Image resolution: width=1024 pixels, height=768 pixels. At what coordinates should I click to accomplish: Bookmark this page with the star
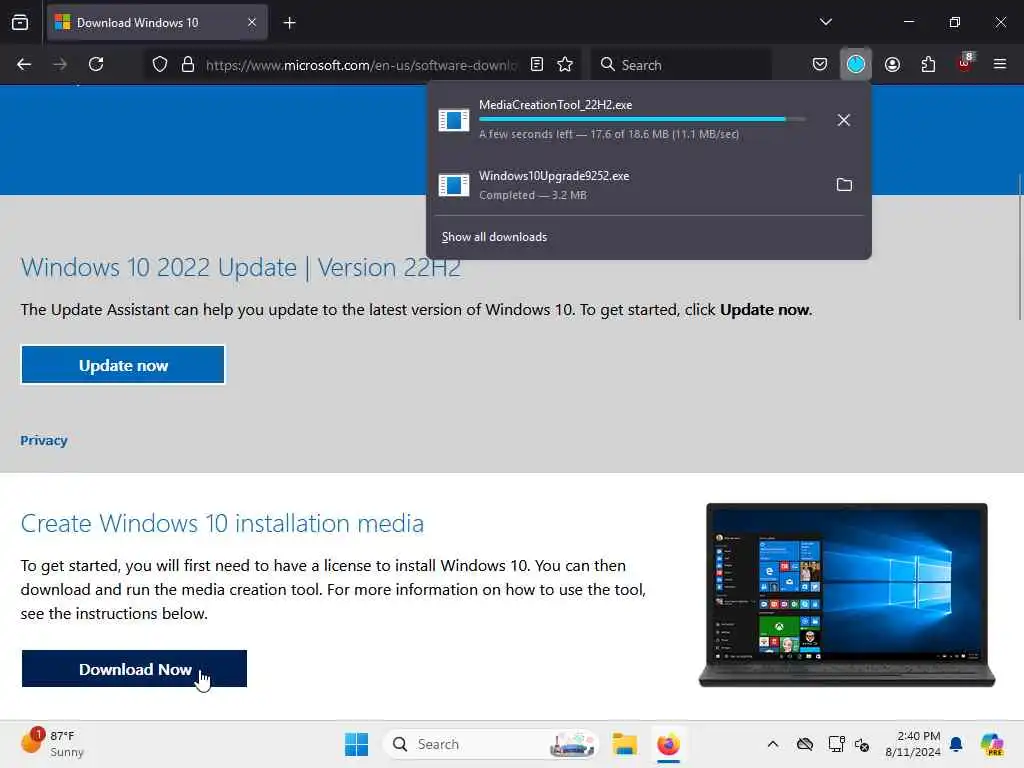[x=565, y=64]
